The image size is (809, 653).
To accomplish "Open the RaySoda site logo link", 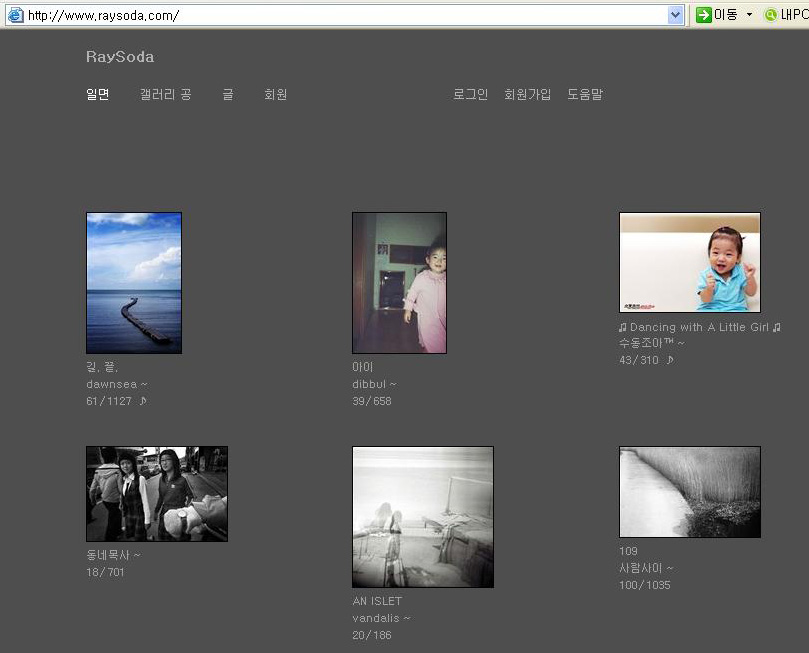I will point(120,57).
